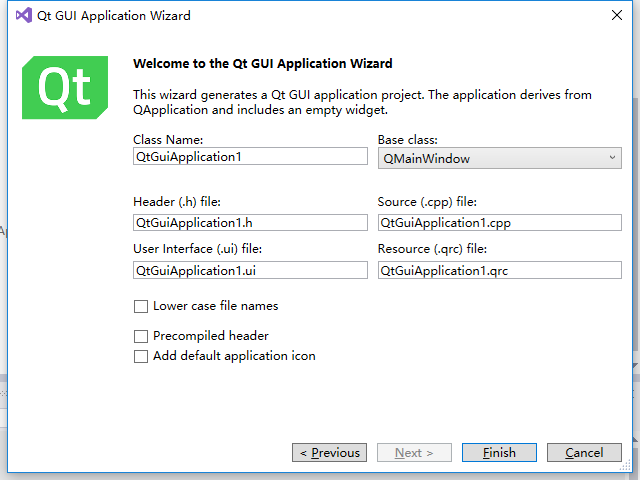Click the Visual Studio icon in title bar
This screenshot has height=480, width=640.
pos(24,16)
